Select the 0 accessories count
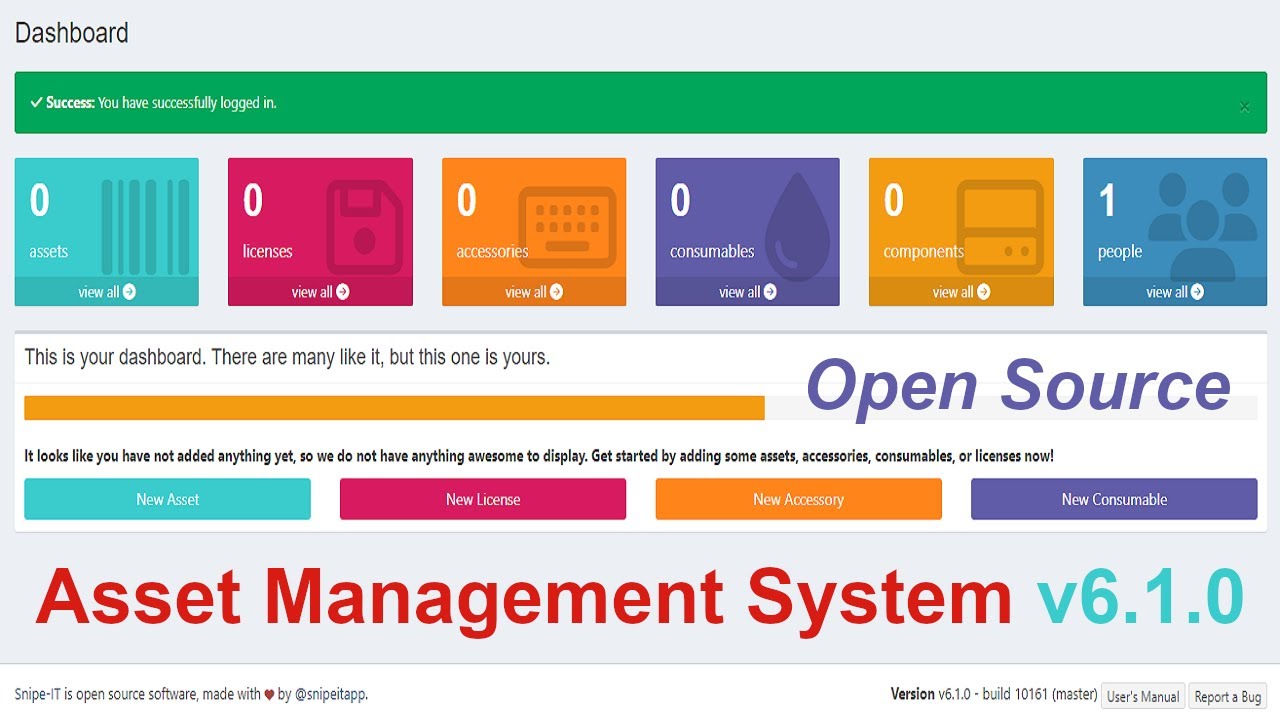 point(467,201)
